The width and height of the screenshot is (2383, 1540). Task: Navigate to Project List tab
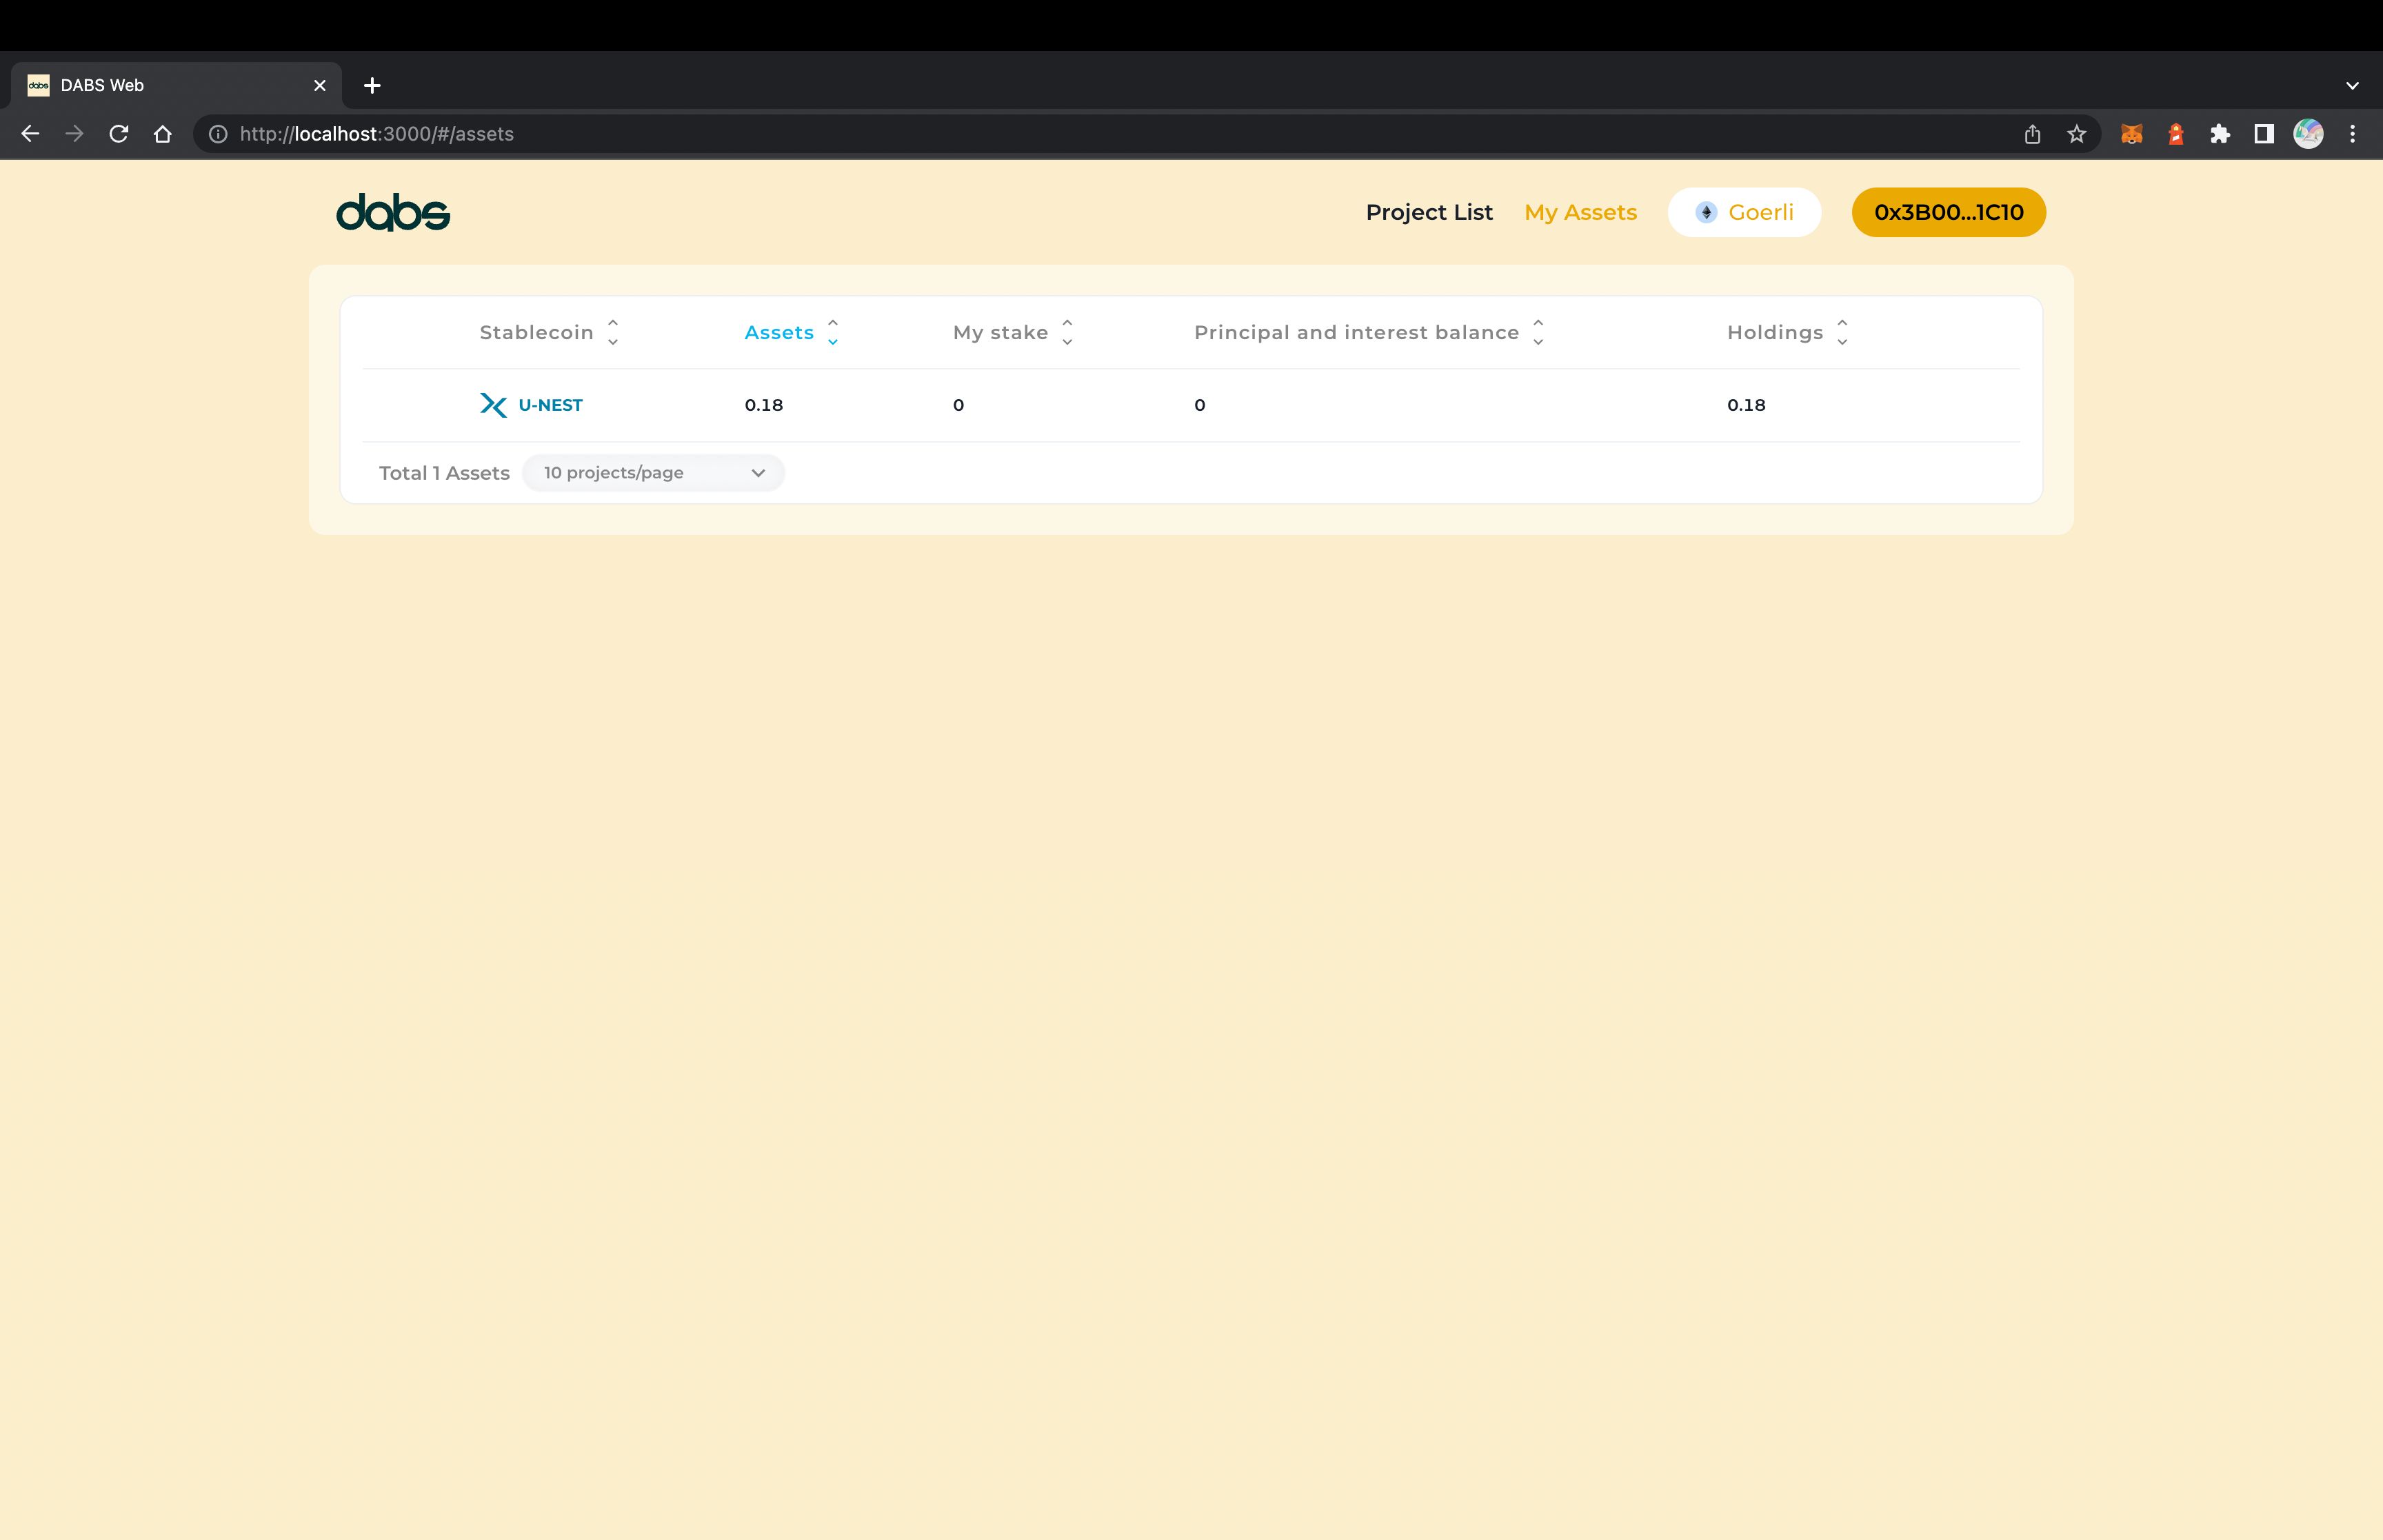coord(1429,212)
